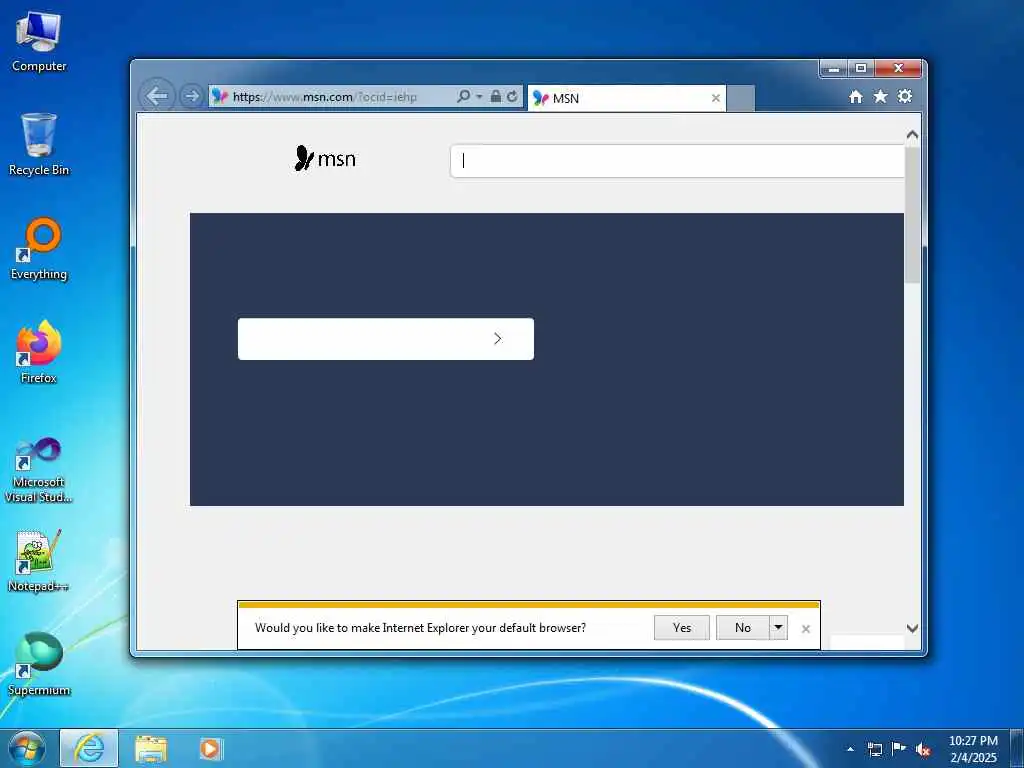The image size is (1024, 768).
Task: Refresh the MSN page
Action: [512, 96]
